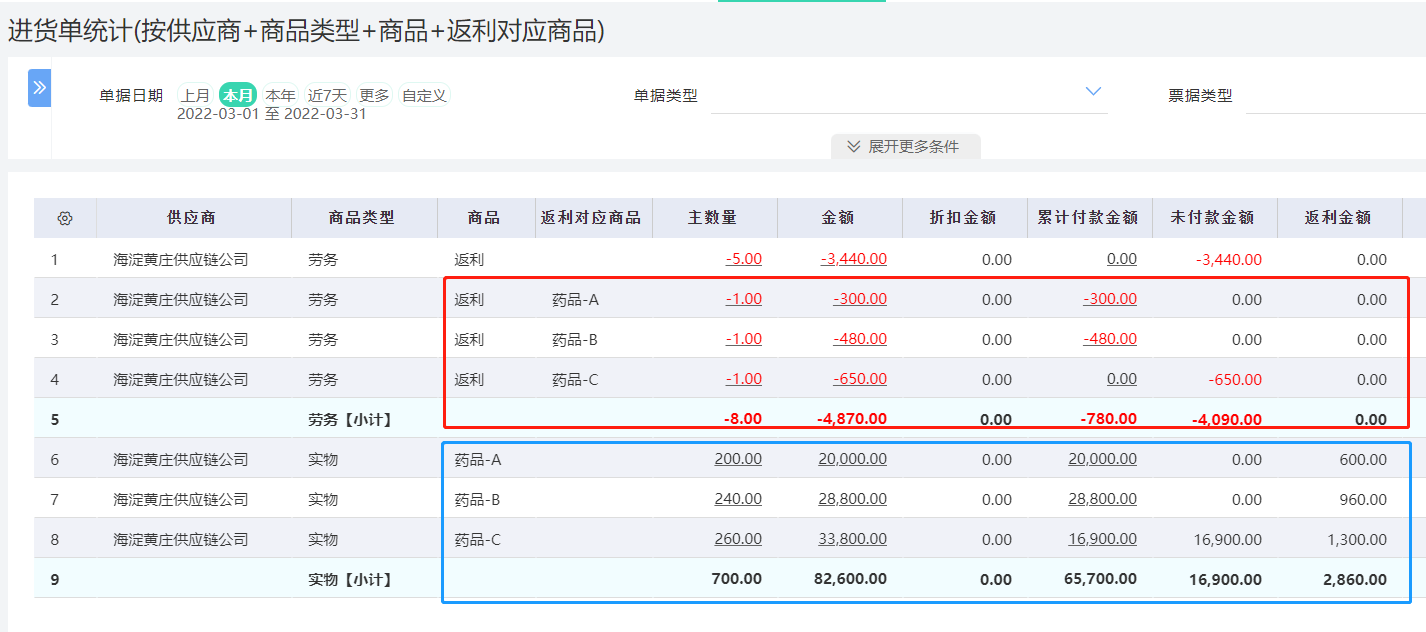Select the 上月 date filter
Screen dimensions: 1426x632
[x=196, y=94]
